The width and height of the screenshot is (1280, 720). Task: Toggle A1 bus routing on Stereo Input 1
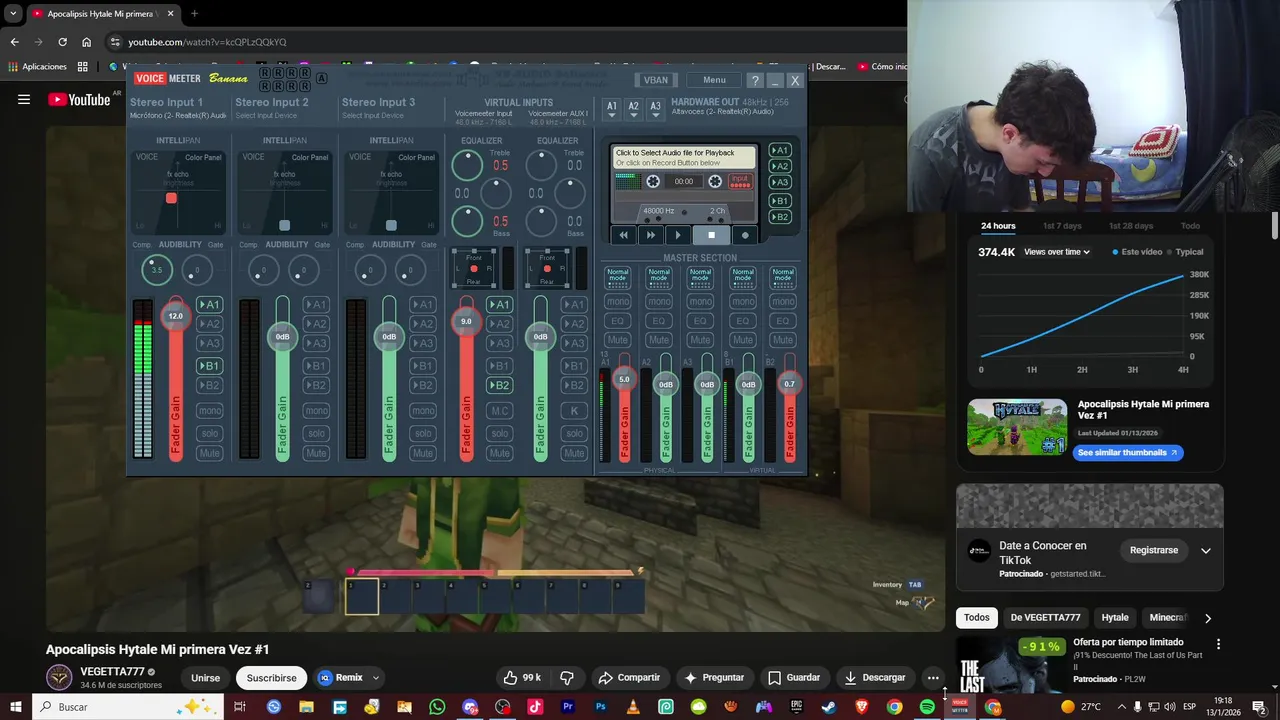click(209, 305)
